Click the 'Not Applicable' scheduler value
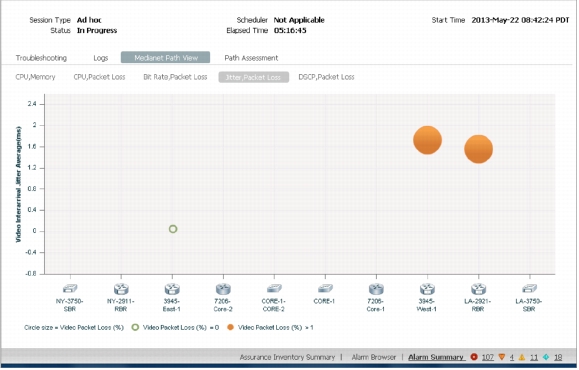The height and width of the screenshot is (370, 579). (299, 20)
